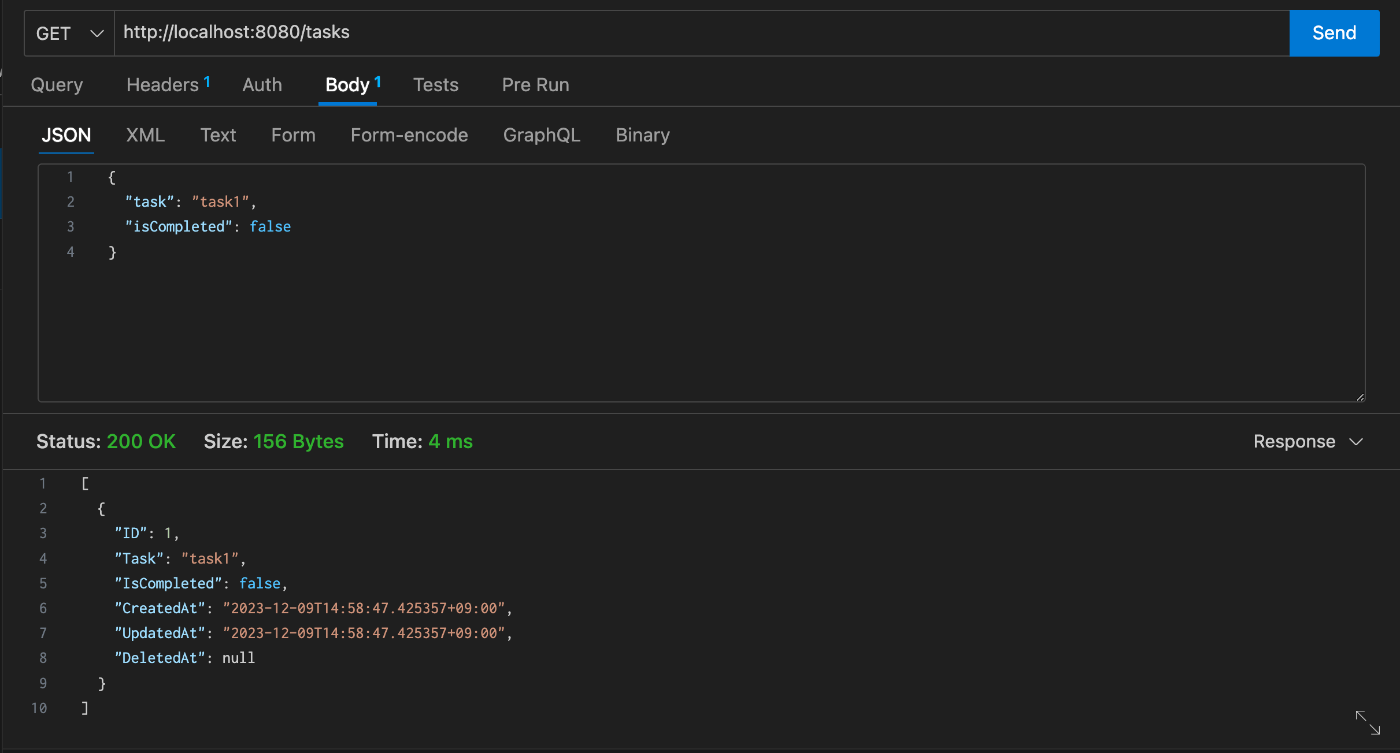Select the Form body type
Image resolution: width=1400 pixels, height=753 pixels.
293,135
